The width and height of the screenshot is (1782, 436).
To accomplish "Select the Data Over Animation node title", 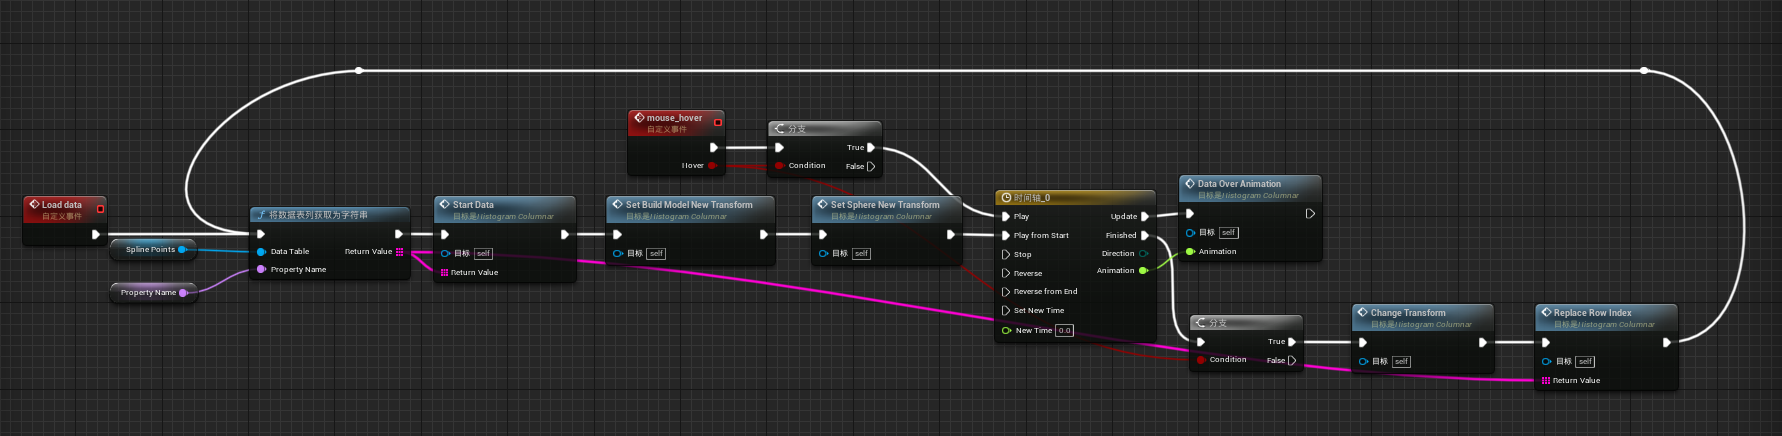I will point(1239,184).
